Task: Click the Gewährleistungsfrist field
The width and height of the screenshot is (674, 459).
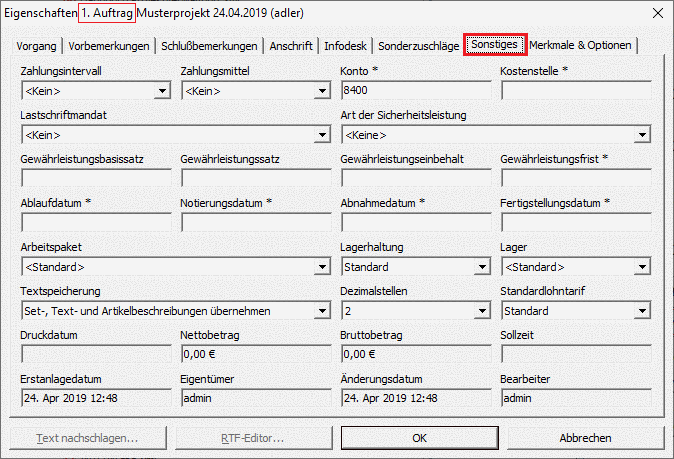Action: pos(576,178)
